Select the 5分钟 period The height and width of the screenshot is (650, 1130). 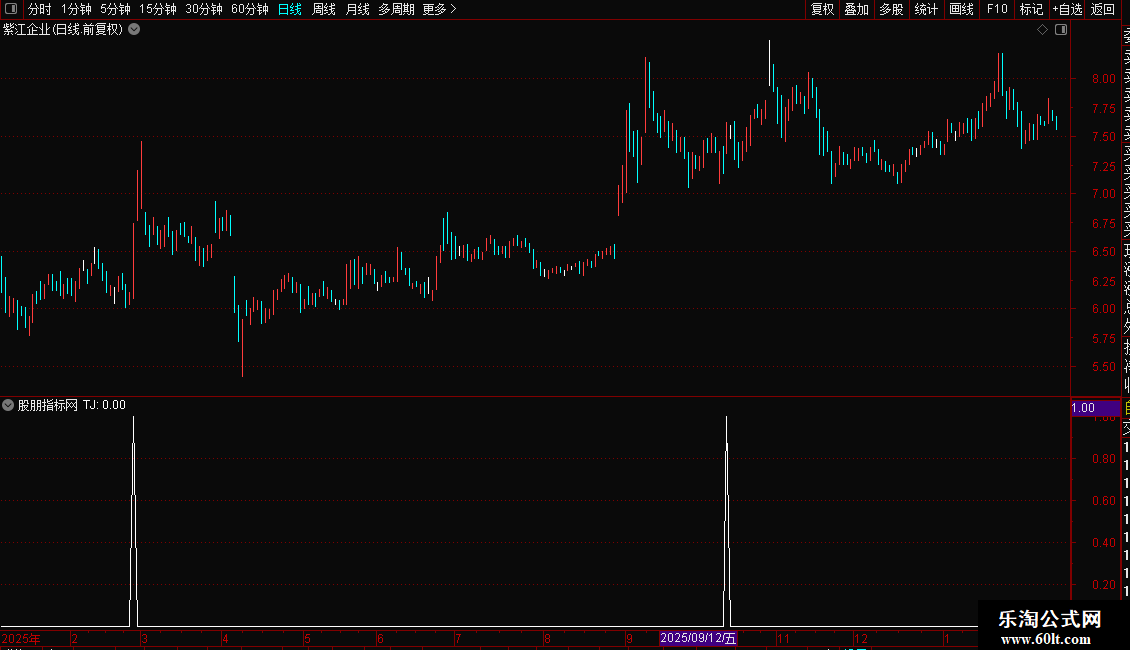click(x=115, y=9)
